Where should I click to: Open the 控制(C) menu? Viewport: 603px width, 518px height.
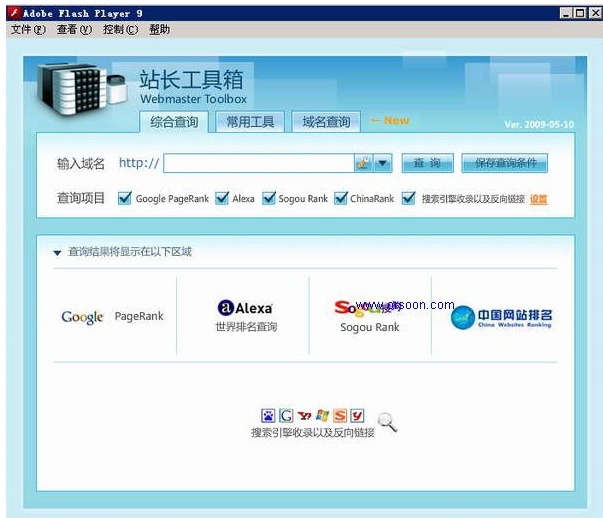click(x=120, y=29)
